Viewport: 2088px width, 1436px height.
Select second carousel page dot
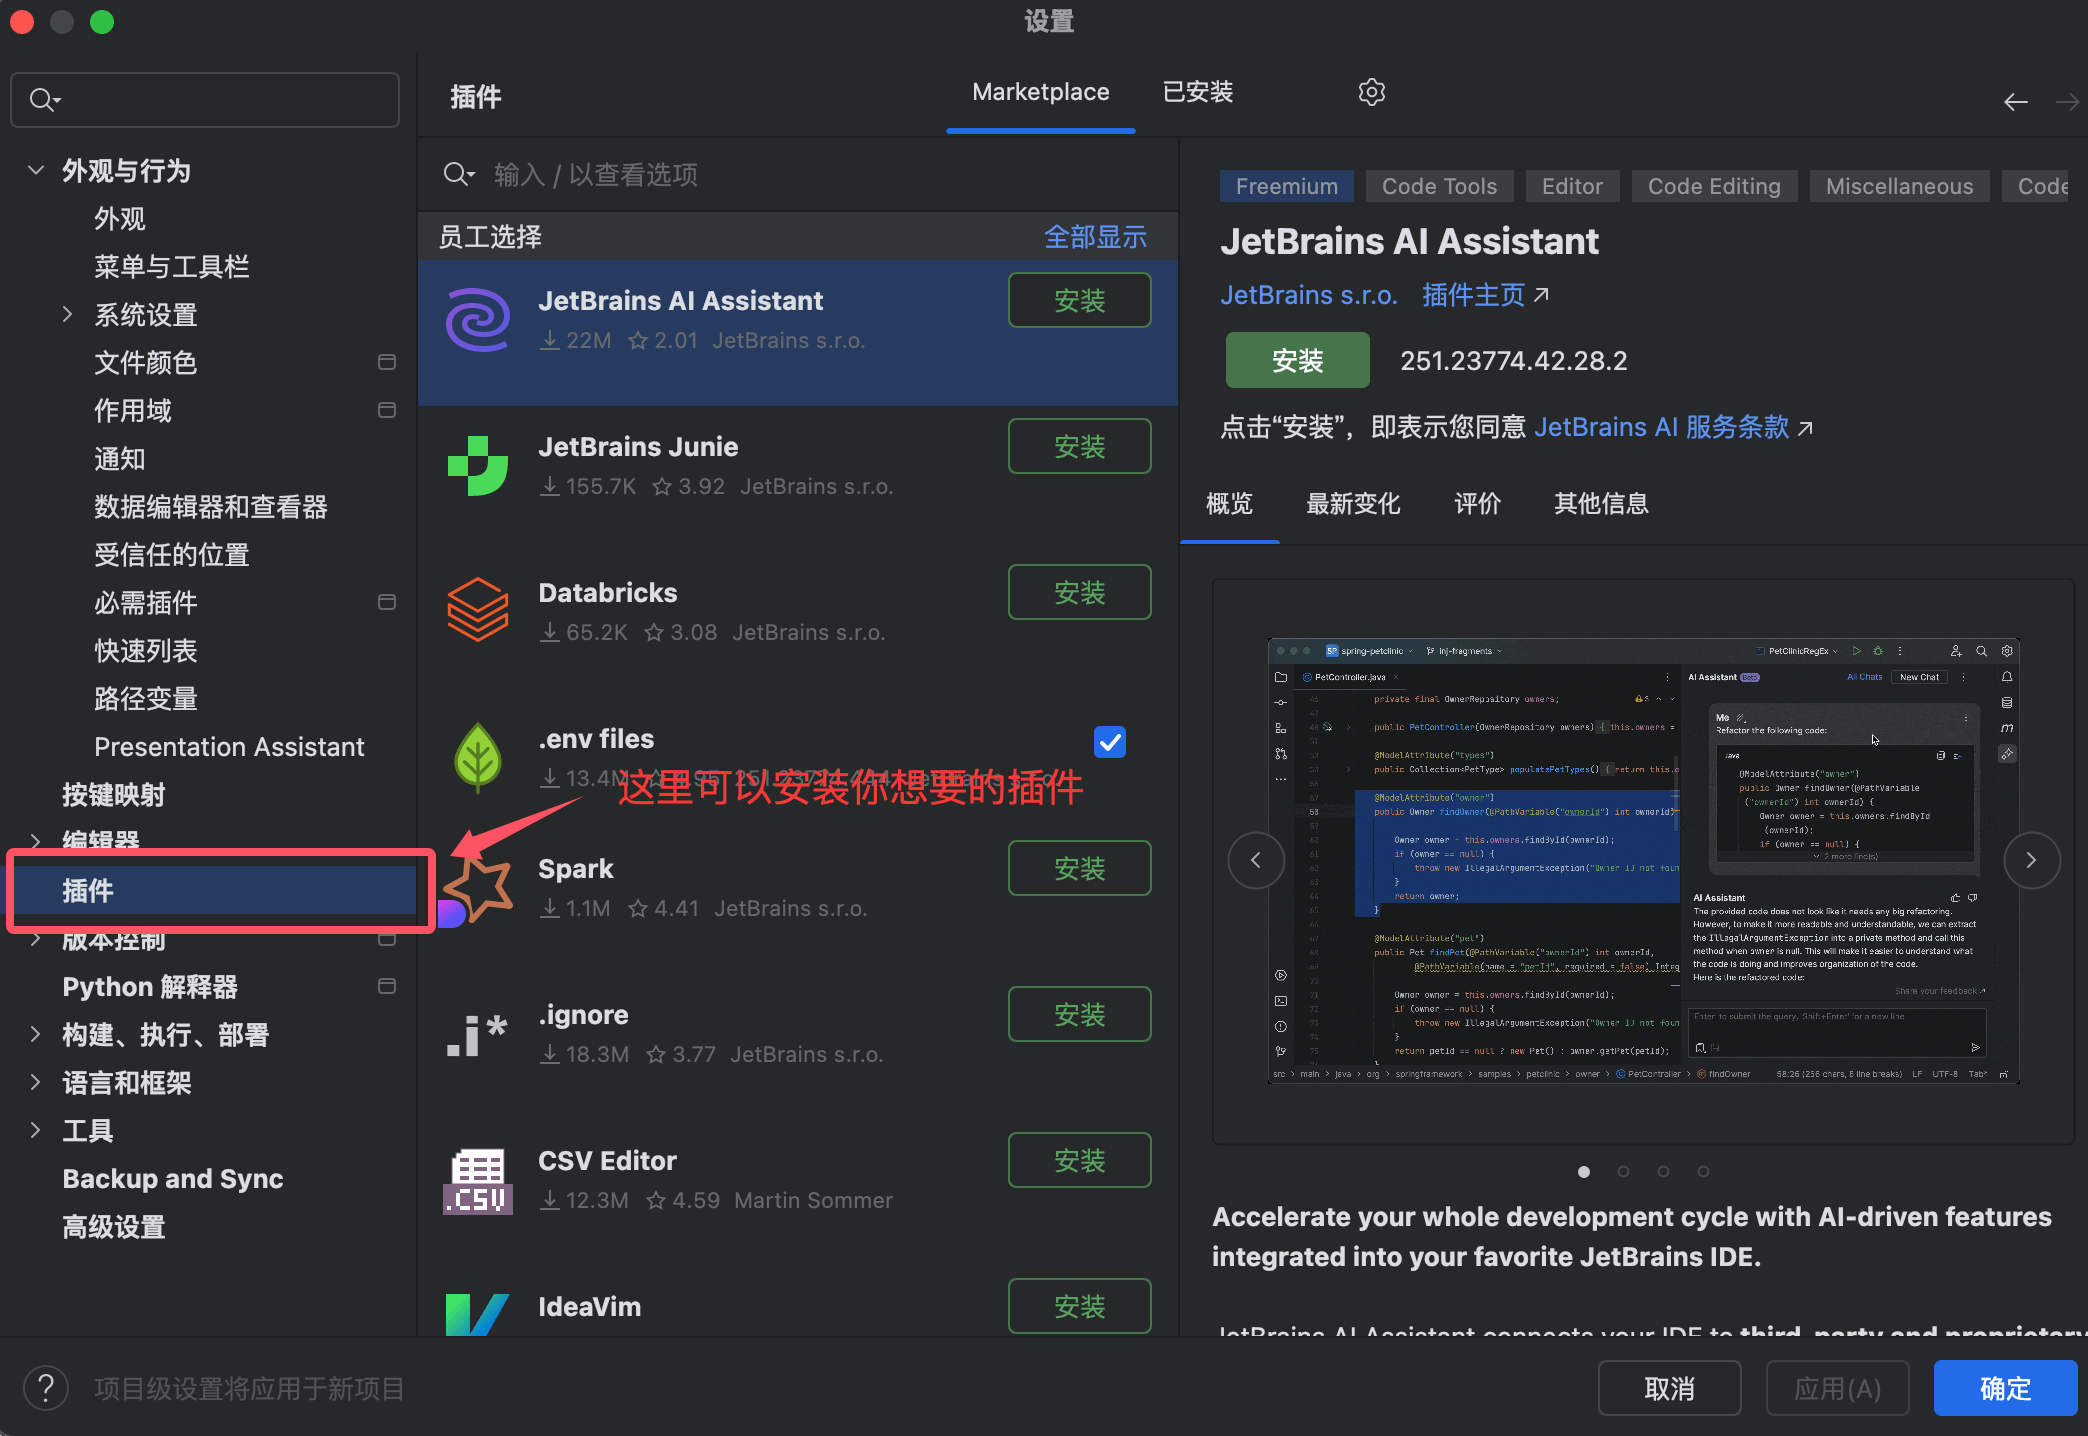click(1623, 1171)
